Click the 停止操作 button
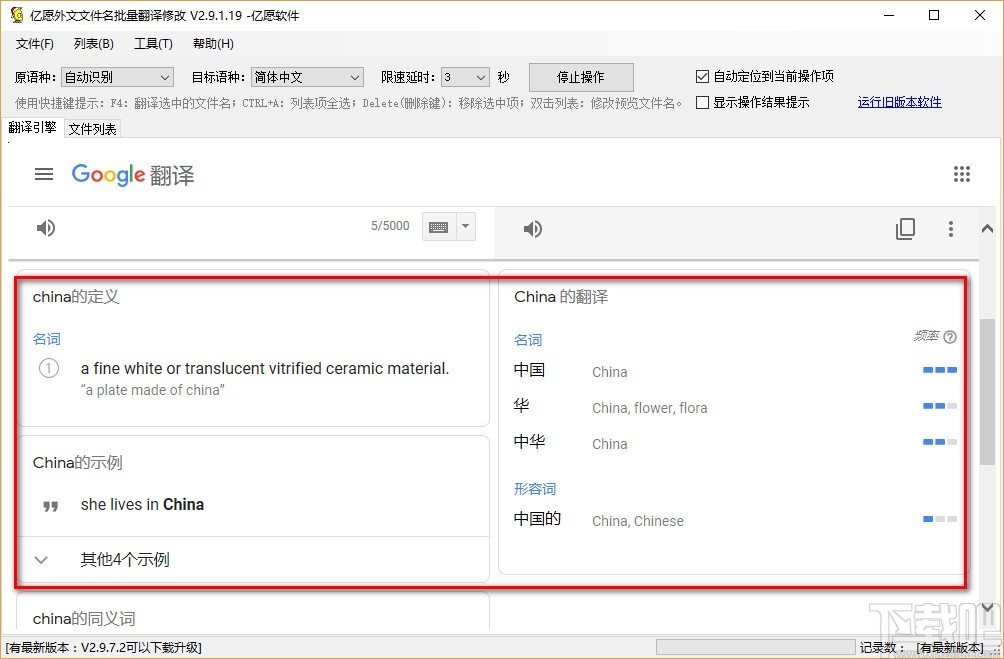The image size is (1004, 659). pyautogui.click(x=581, y=77)
